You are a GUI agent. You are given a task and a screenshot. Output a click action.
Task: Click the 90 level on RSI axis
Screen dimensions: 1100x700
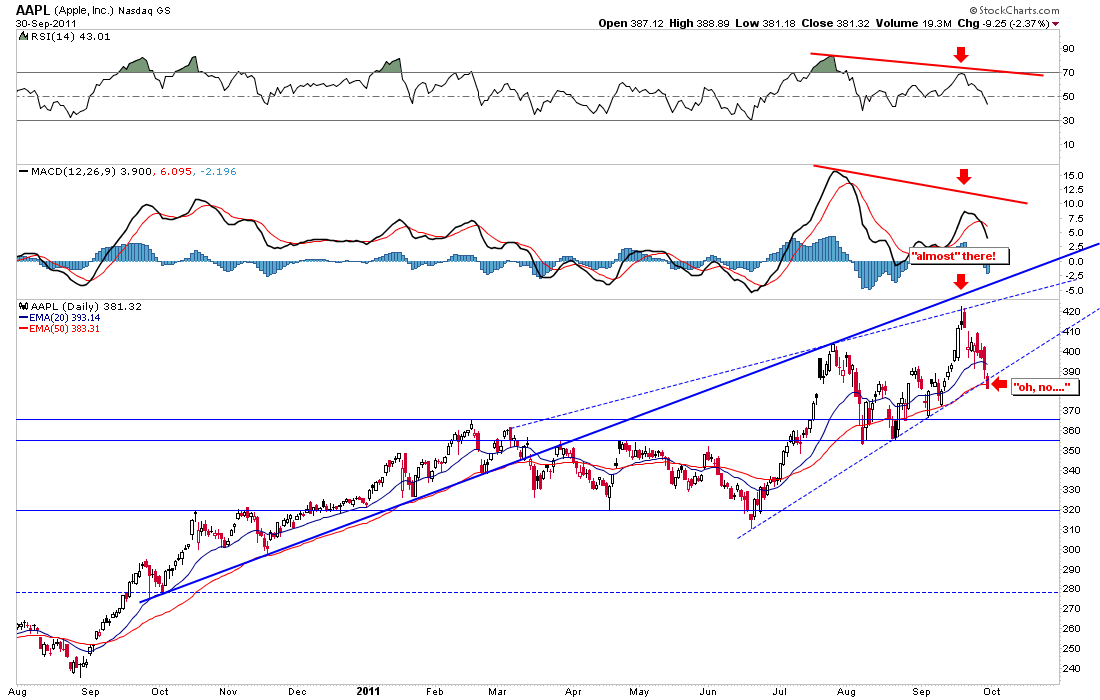pos(1068,48)
